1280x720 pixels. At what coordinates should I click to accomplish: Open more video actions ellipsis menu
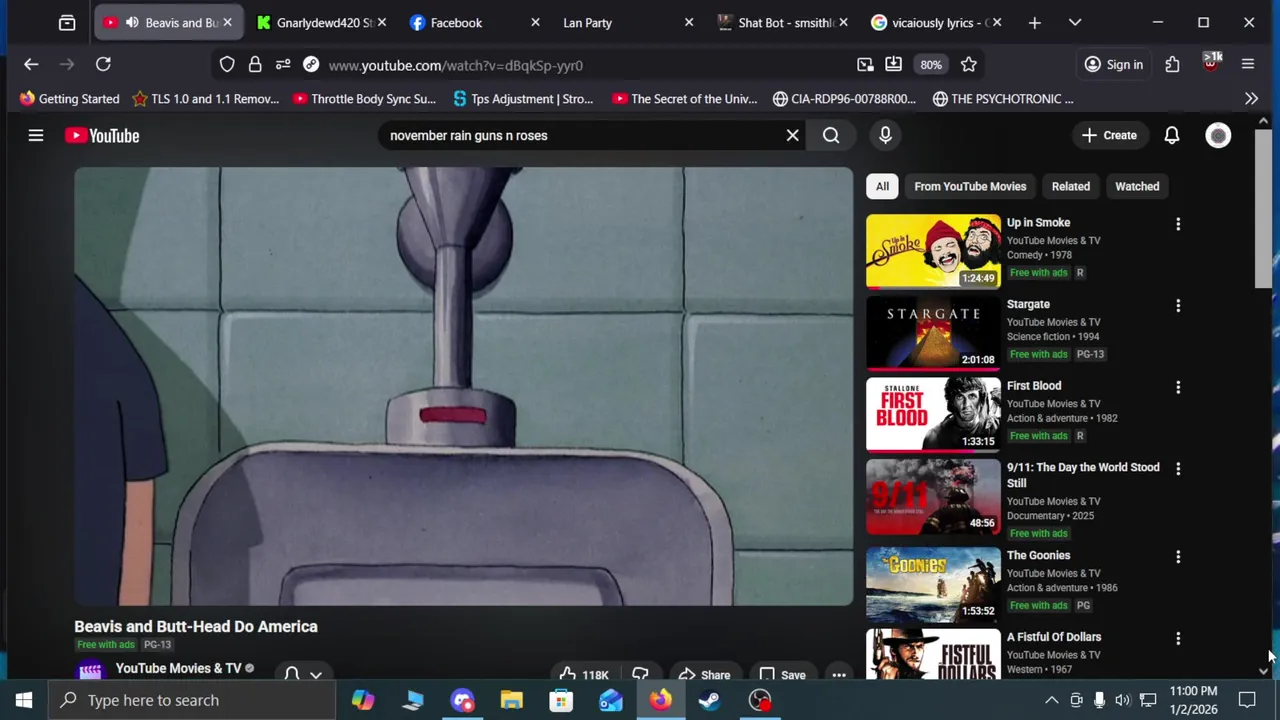pos(839,674)
